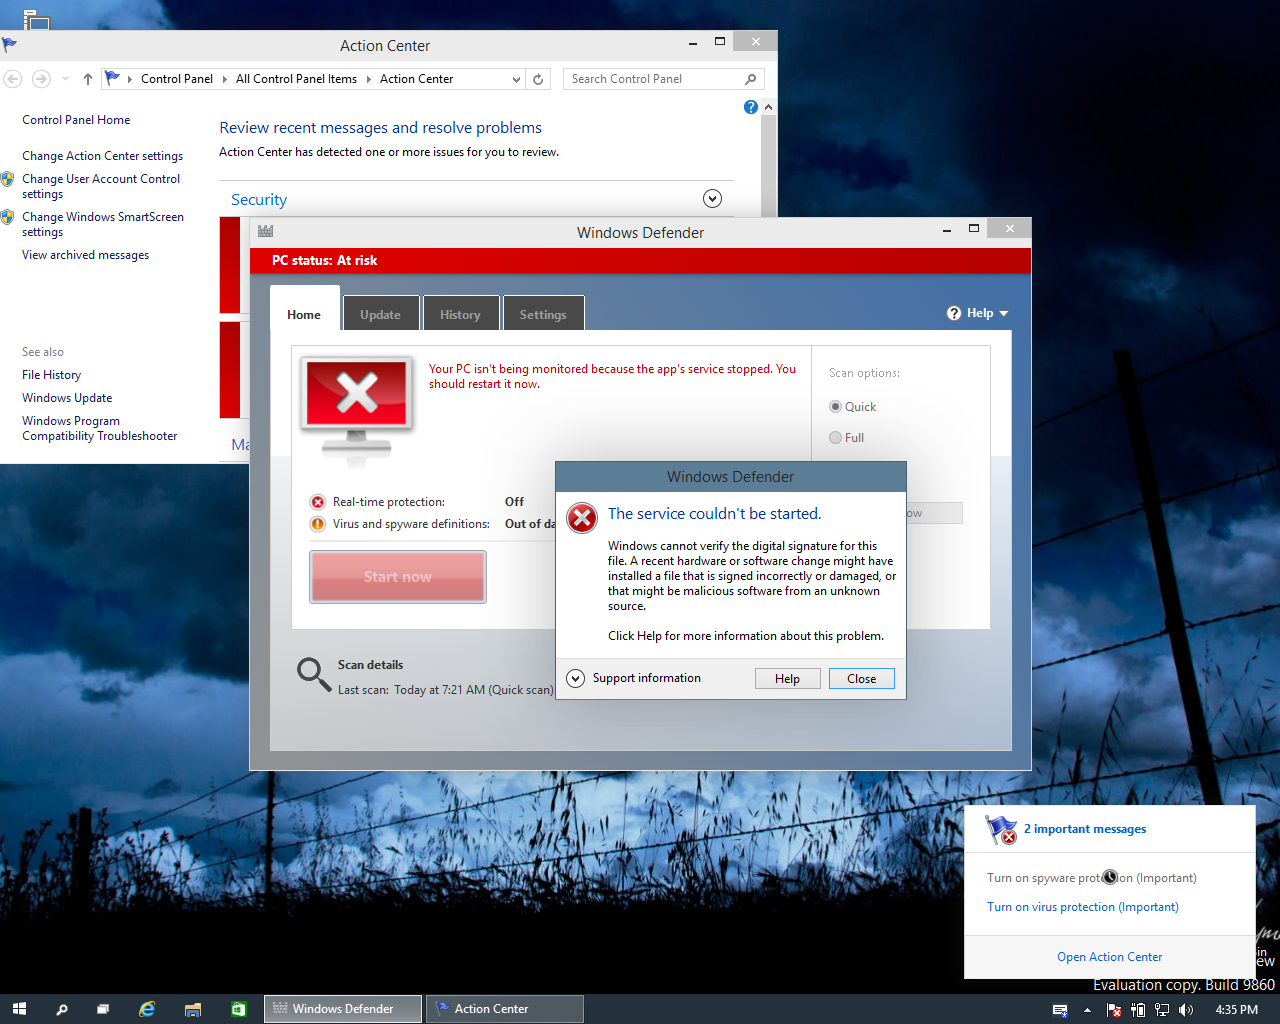Click the battery power tray icon
This screenshot has width=1280, height=1024.
coord(1138,1010)
